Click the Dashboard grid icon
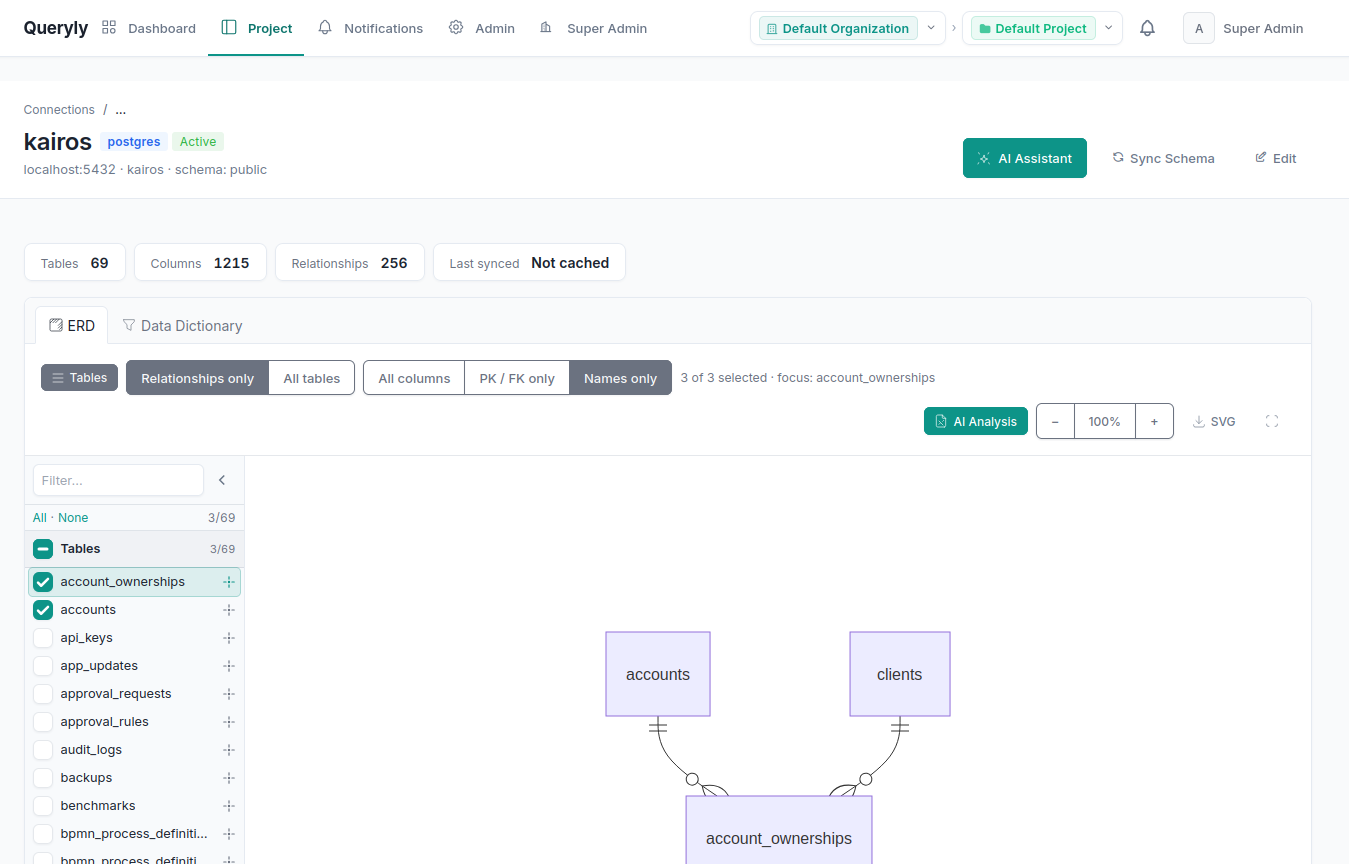Screen dimensions: 1349x864 point(108,27)
